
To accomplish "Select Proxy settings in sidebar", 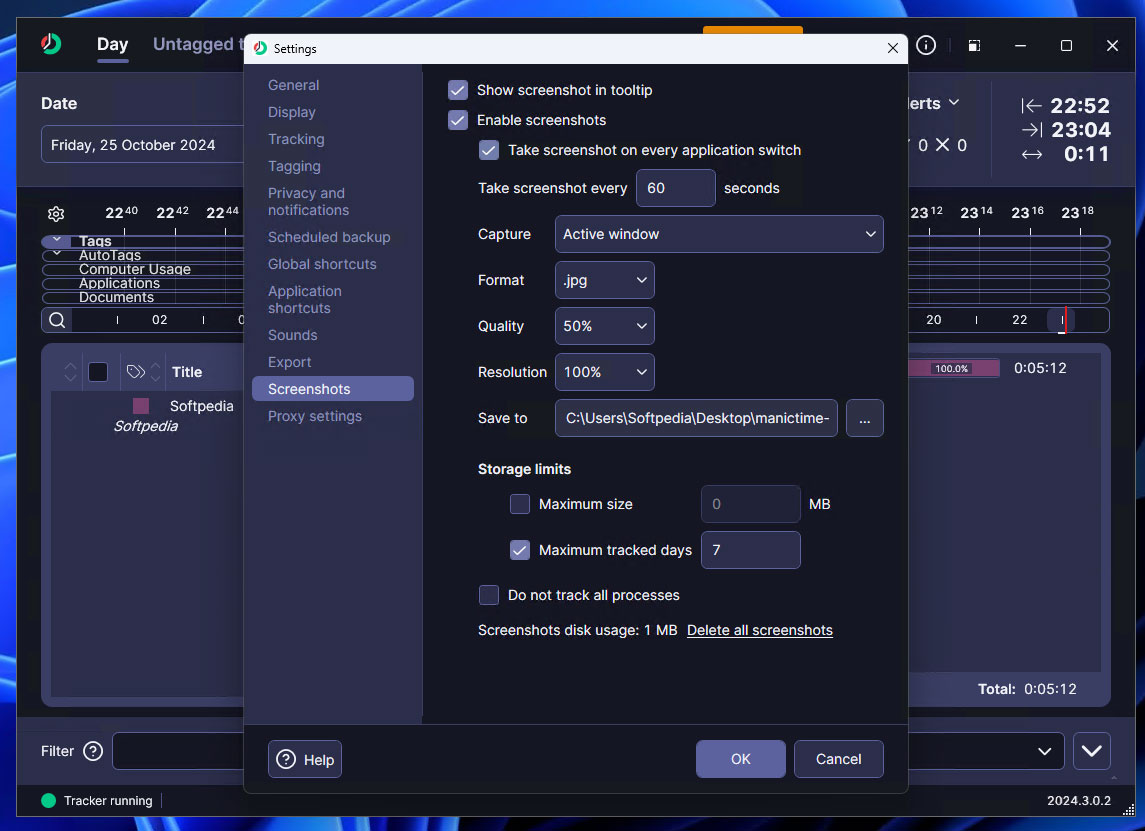I will (315, 416).
